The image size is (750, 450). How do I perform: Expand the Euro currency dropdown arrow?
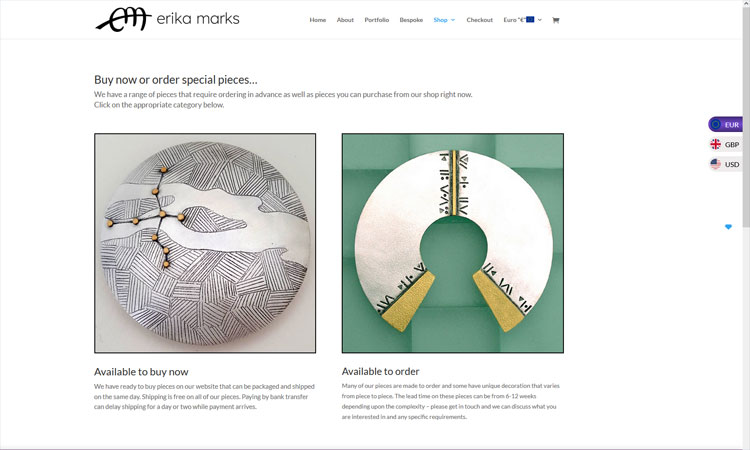540,20
